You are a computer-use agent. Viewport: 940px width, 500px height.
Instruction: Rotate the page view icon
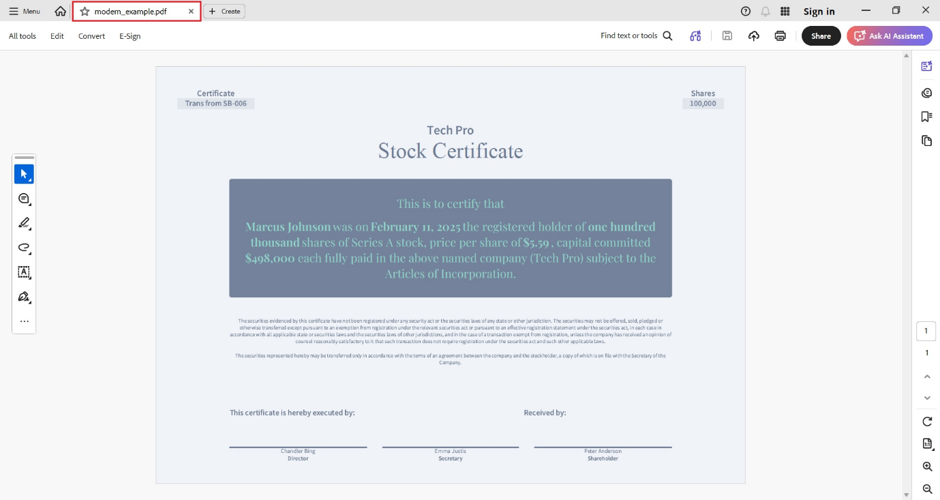(x=927, y=421)
